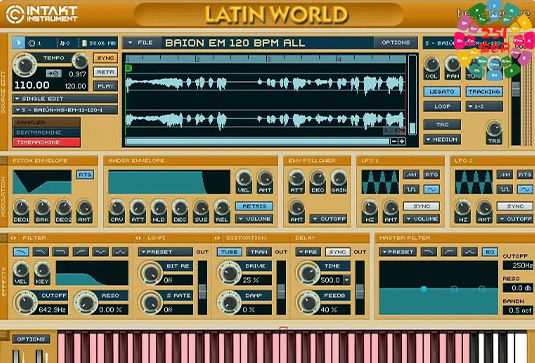Viewport: 535px width, 363px height.
Task: Select the high-pass filter shape icon in the Filter section
Action: [x=81, y=252]
